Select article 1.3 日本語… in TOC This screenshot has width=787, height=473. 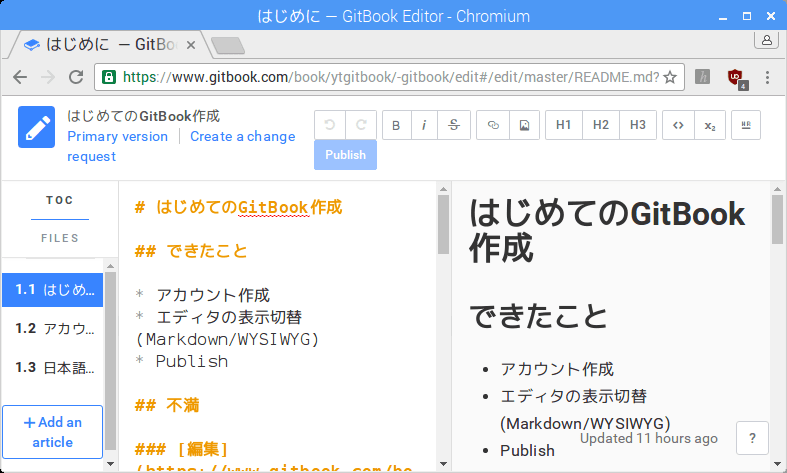click(53, 368)
